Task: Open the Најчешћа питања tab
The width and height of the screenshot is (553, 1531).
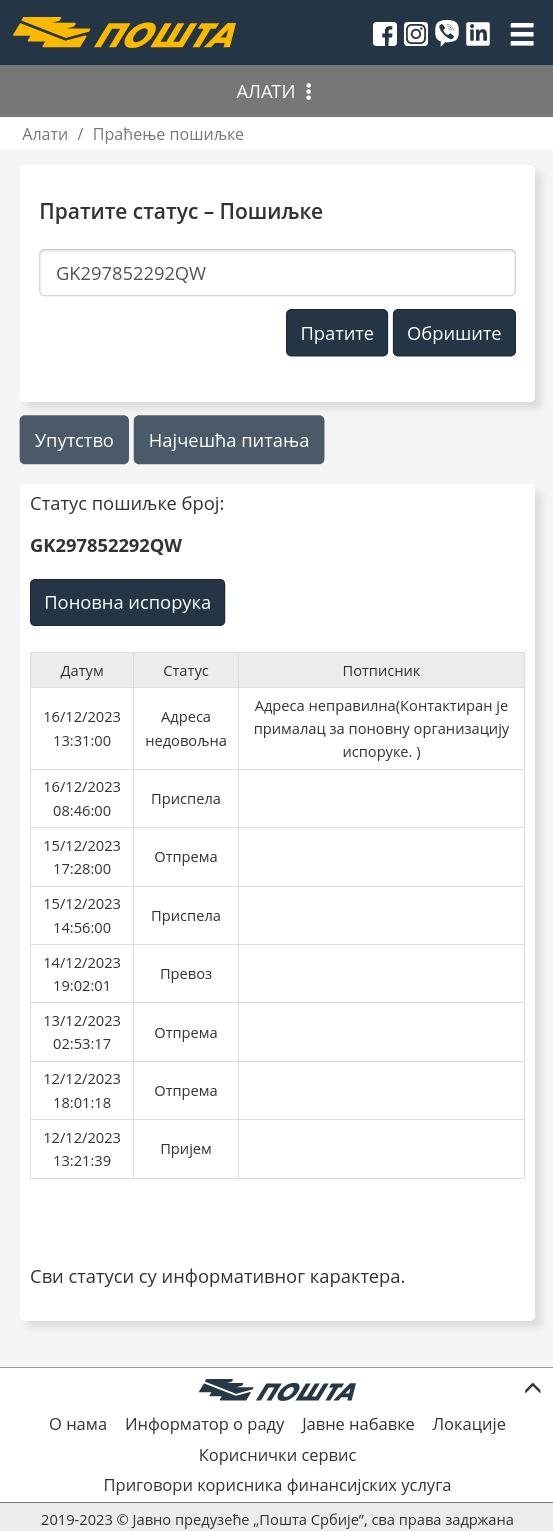Action: (x=229, y=440)
